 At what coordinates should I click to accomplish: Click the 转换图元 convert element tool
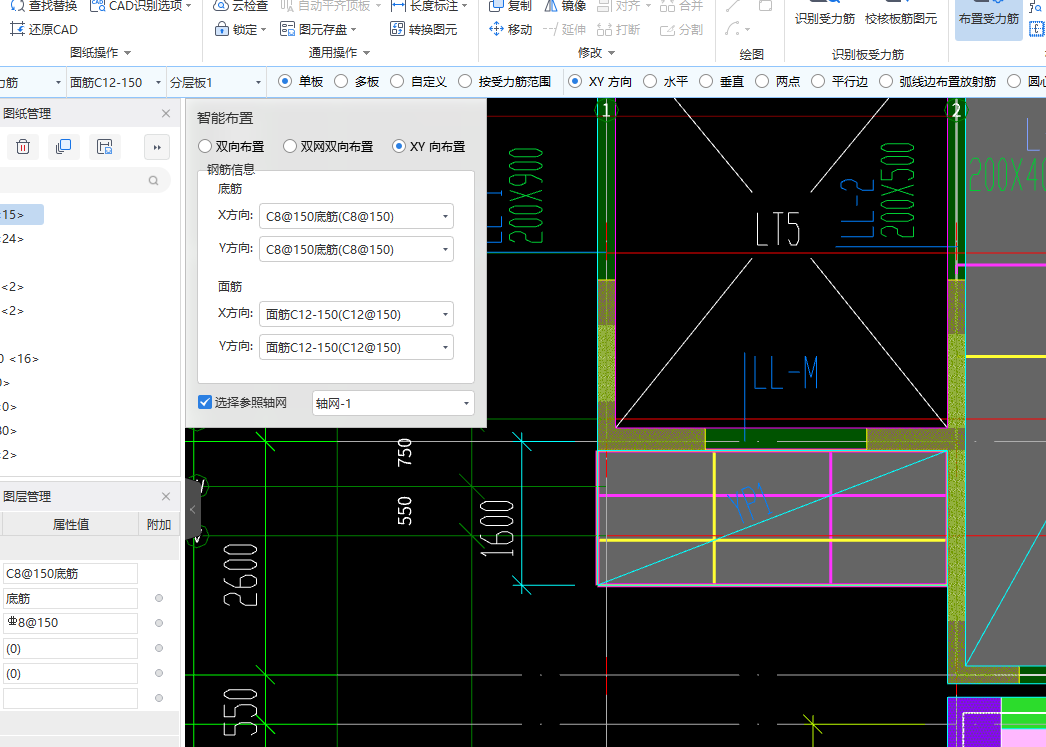[x=424, y=29]
